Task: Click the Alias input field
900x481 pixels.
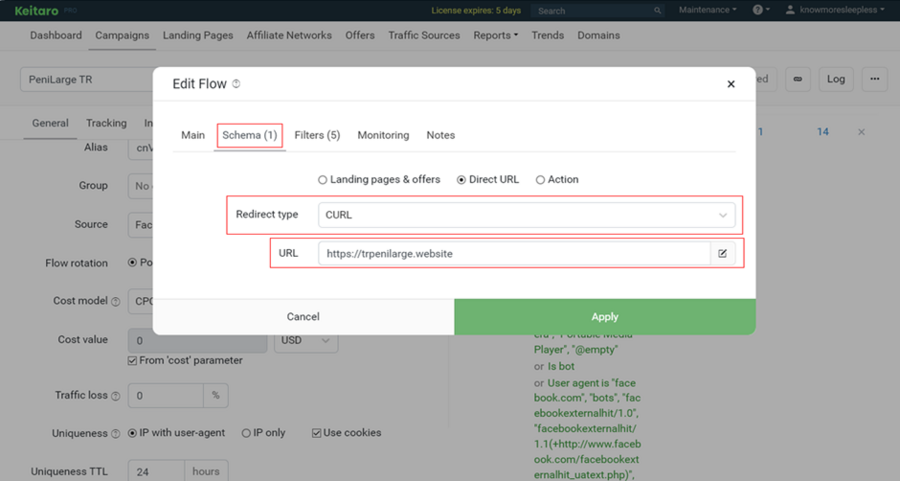Action: (141, 148)
